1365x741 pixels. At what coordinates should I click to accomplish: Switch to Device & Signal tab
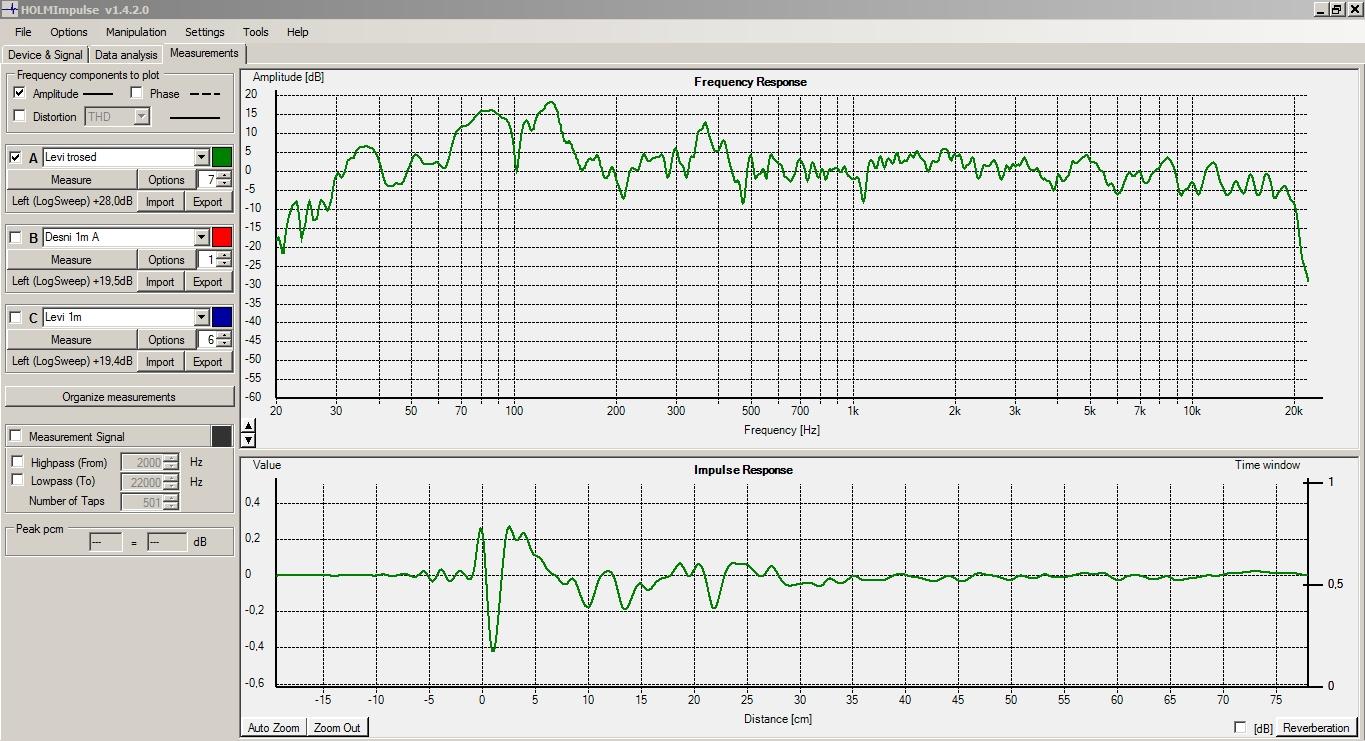pos(45,55)
